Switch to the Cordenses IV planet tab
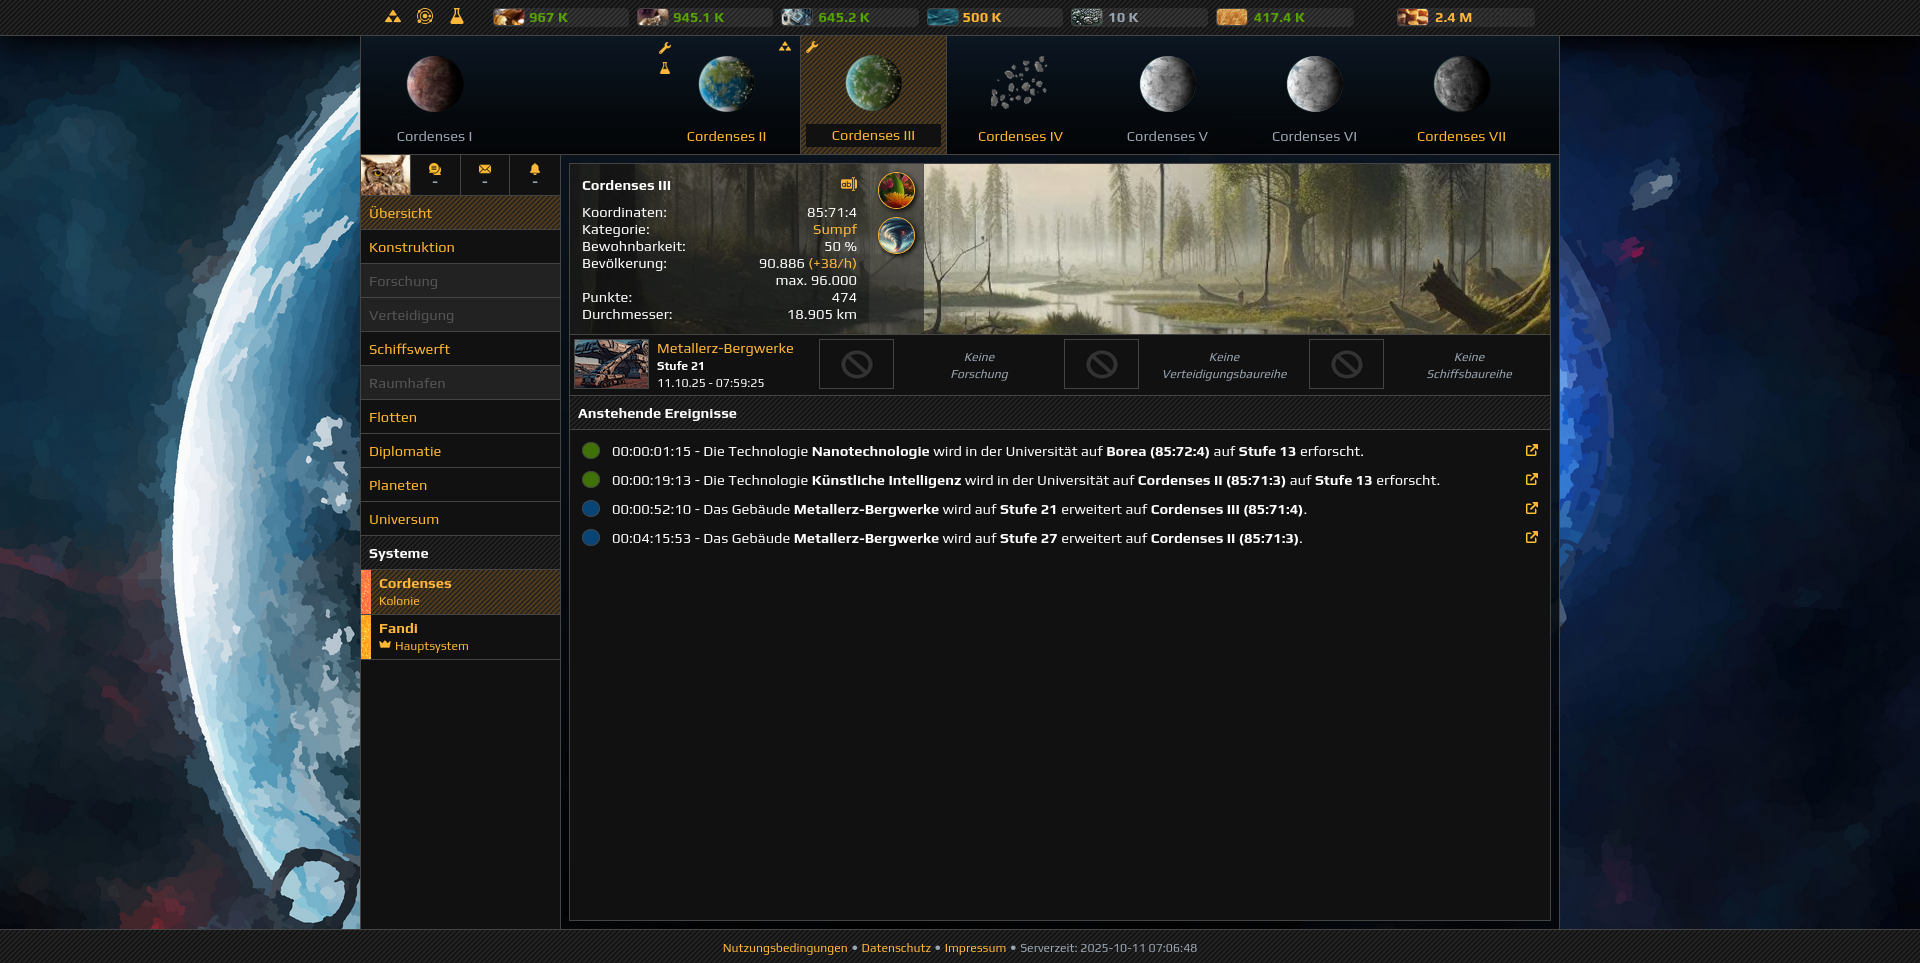Viewport: 1920px width, 963px height. tap(1019, 95)
